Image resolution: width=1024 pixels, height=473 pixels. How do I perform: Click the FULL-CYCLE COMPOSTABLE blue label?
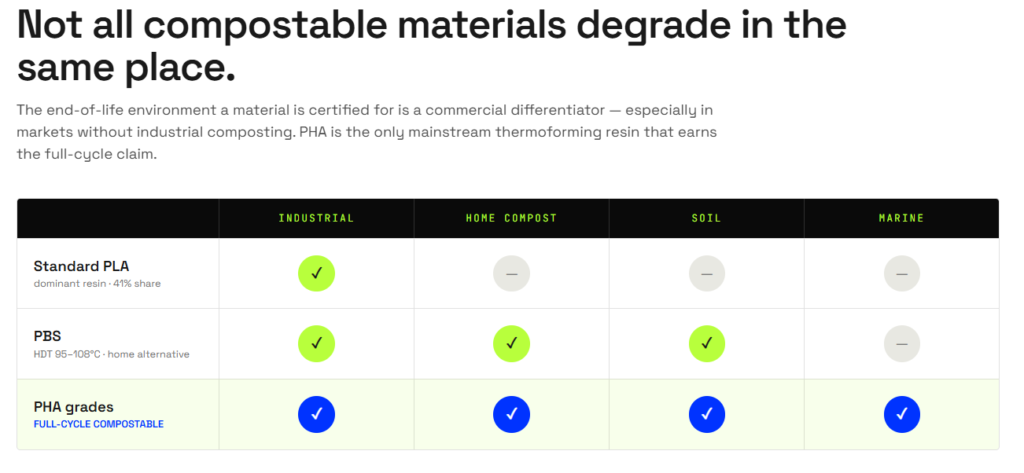[99, 424]
